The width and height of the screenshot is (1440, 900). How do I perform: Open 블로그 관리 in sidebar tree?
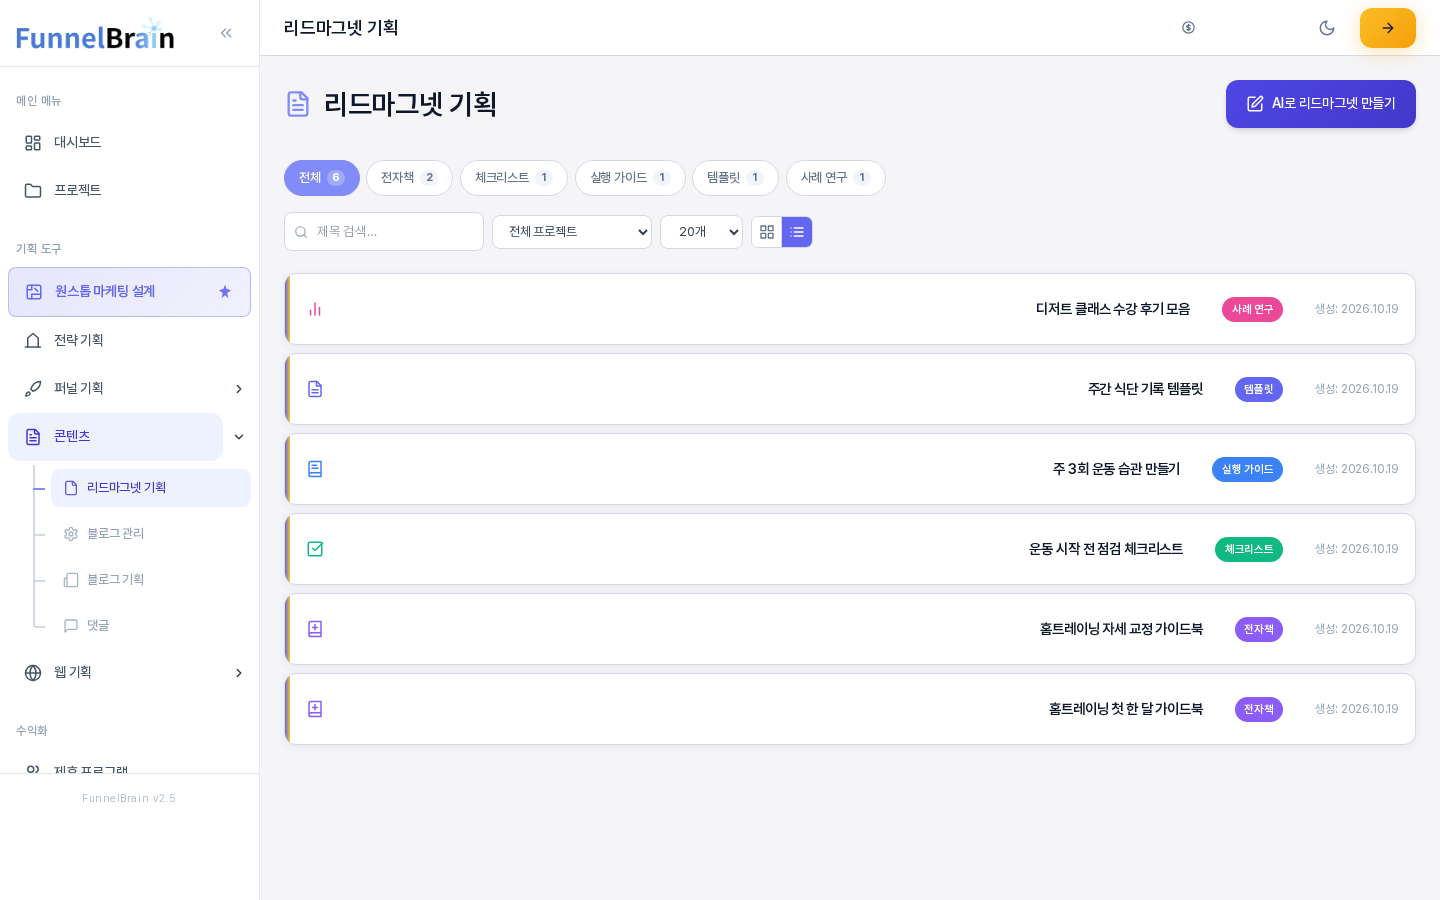(x=151, y=534)
